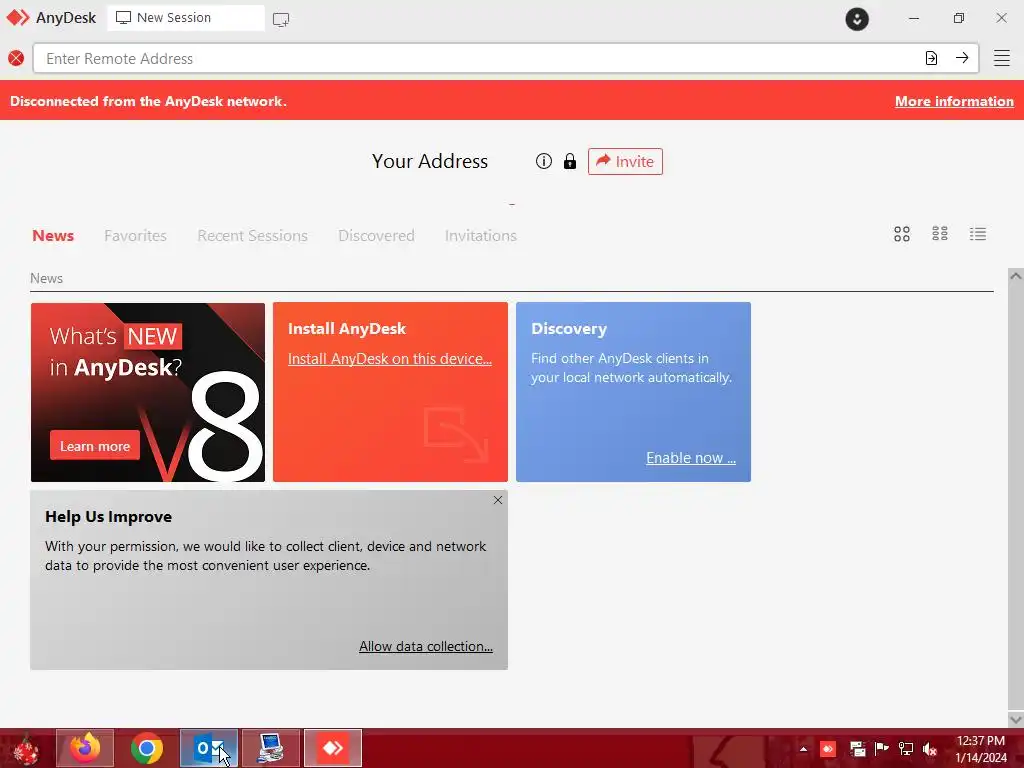The width and height of the screenshot is (1024, 768).
Task: Switch to small tiles view
Action: 940,234
